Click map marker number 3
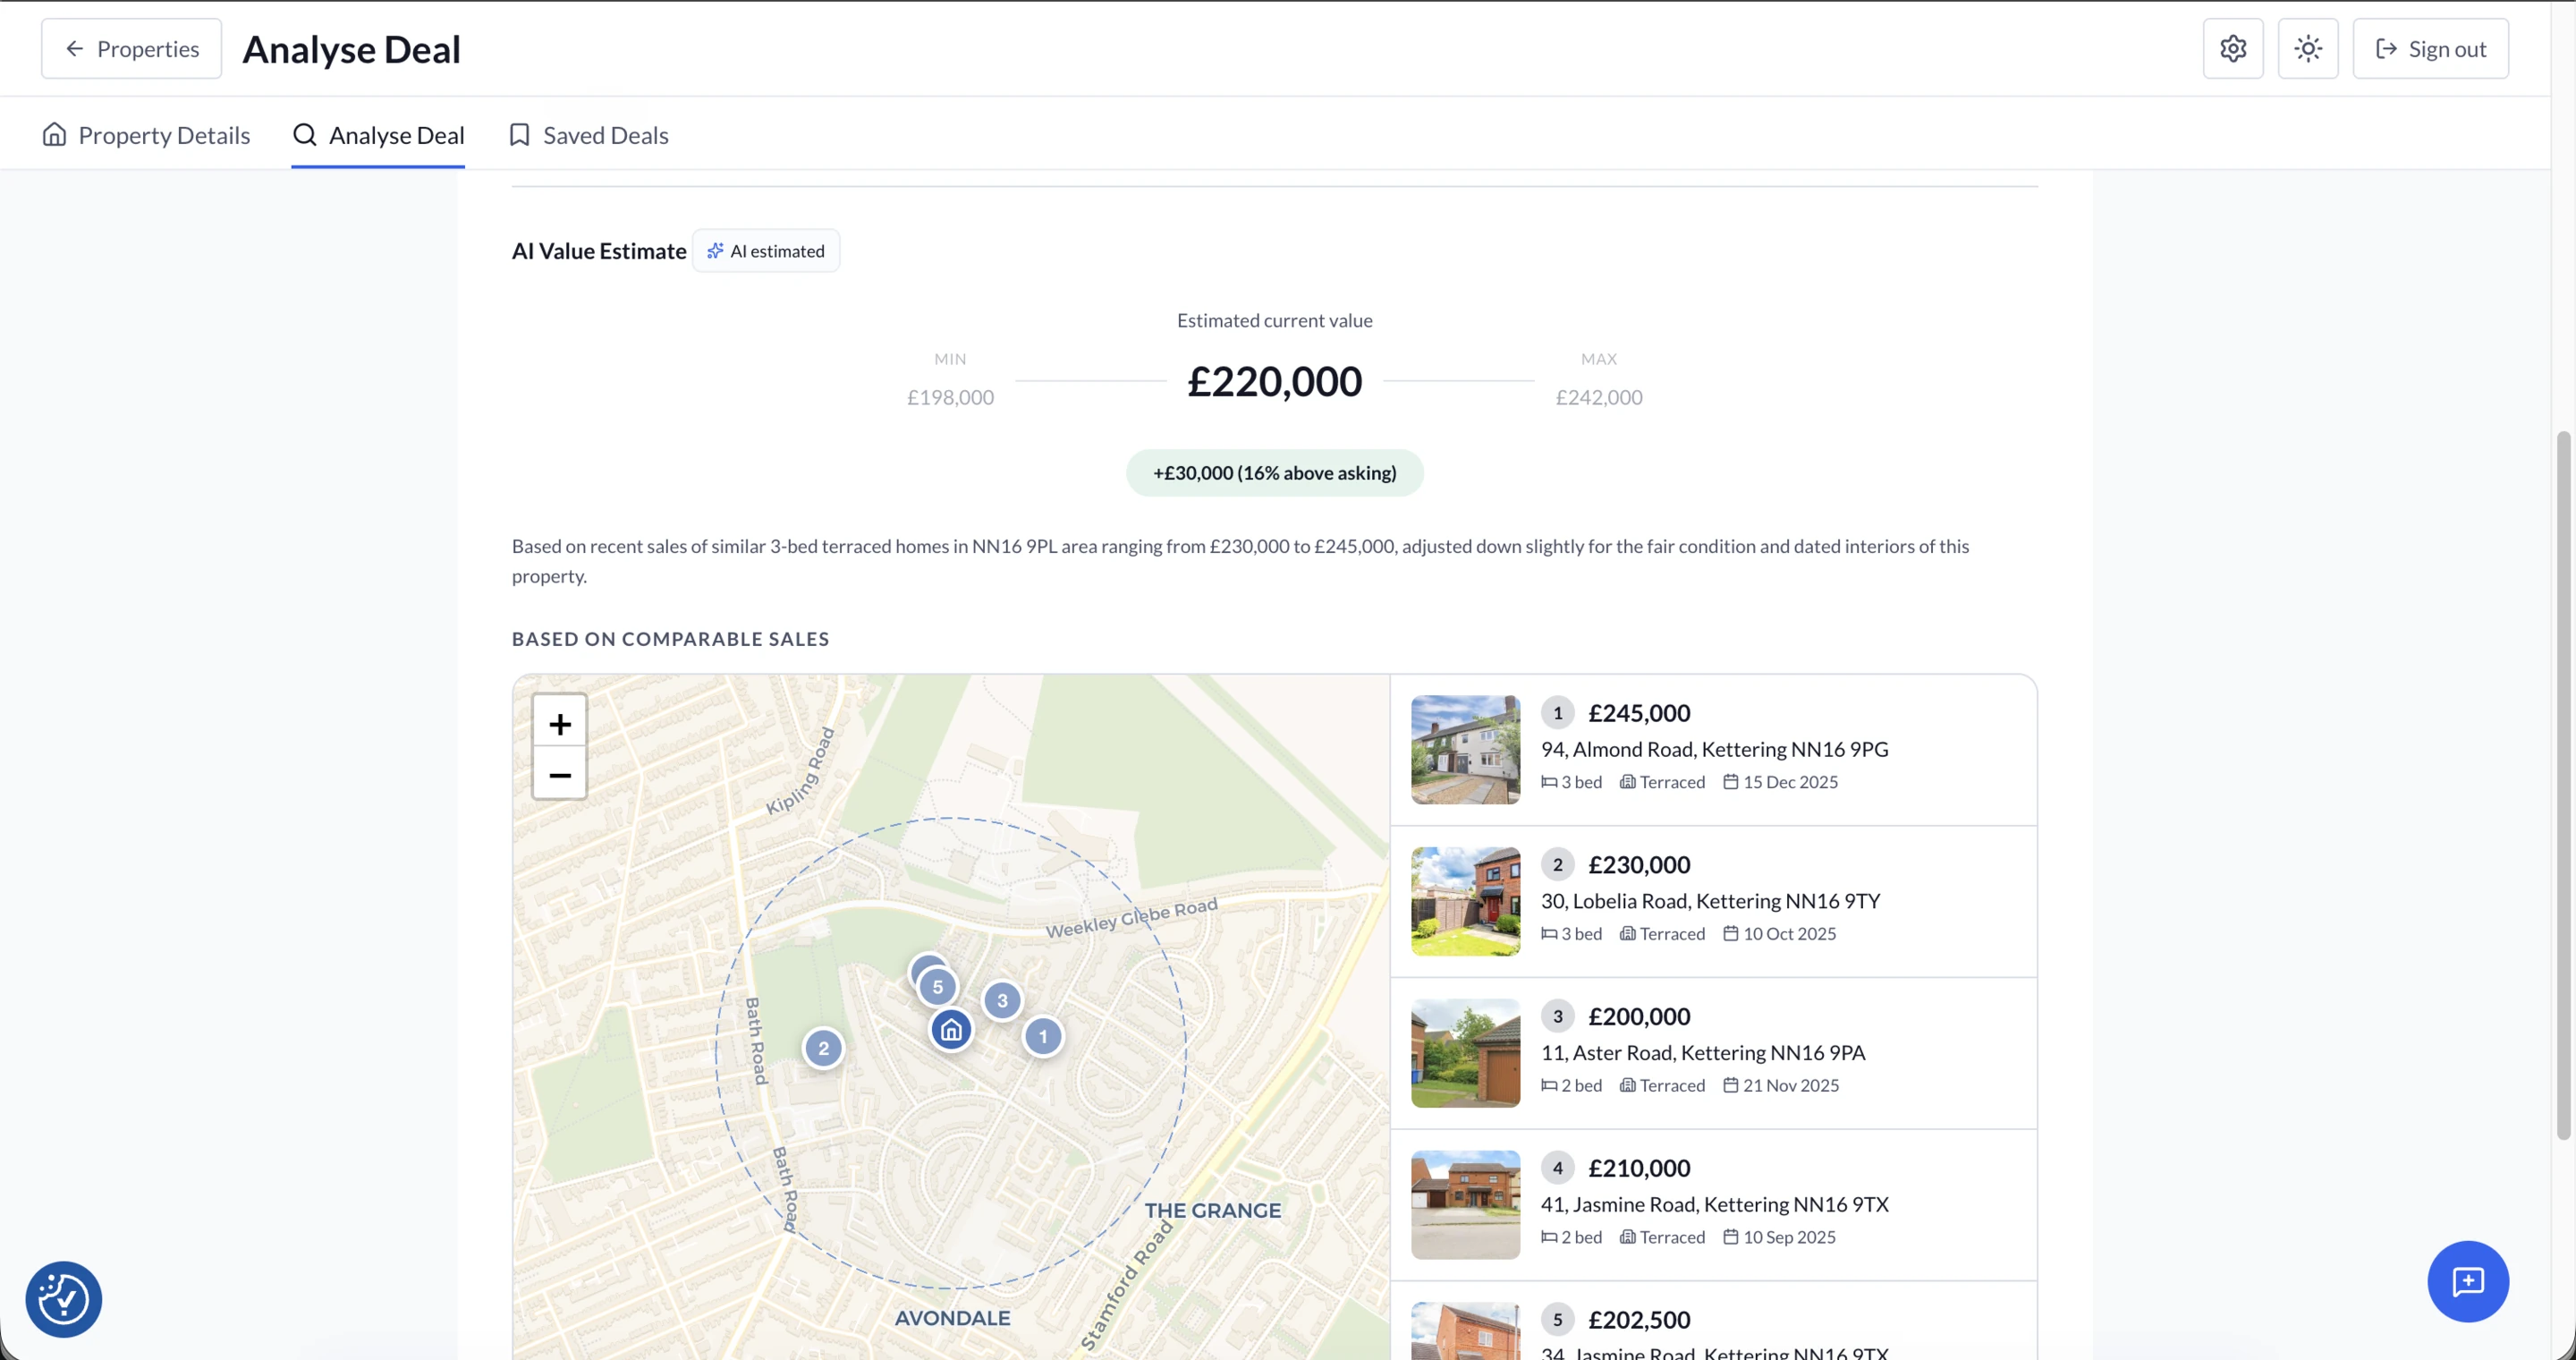 (x=1002, y=1001)
